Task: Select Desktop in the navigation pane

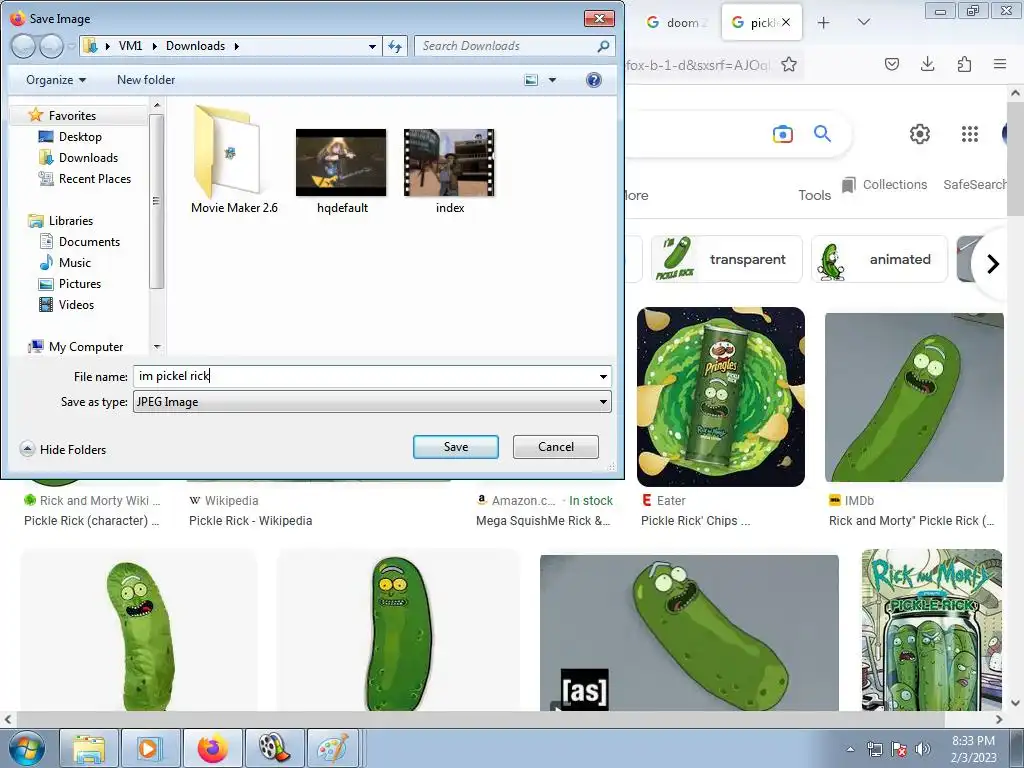Action: pos(80,136)
